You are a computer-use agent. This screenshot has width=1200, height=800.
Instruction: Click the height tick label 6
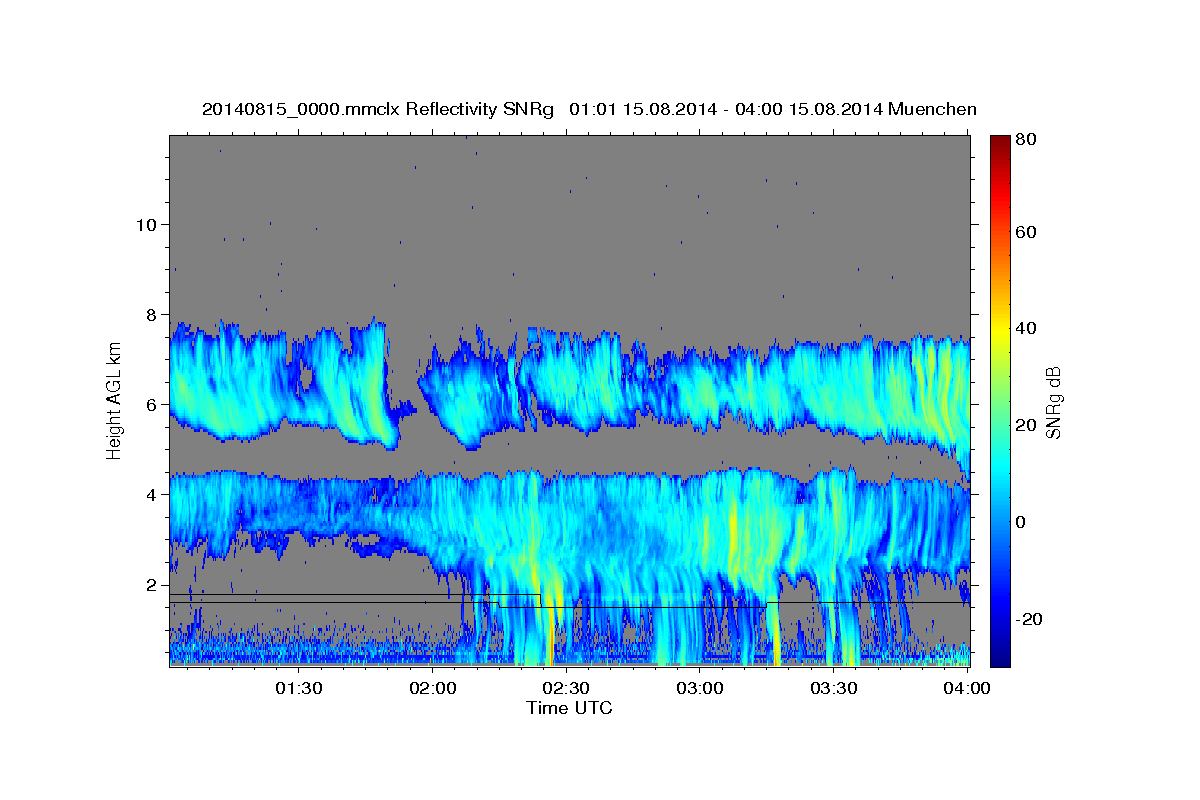point(152,404)
